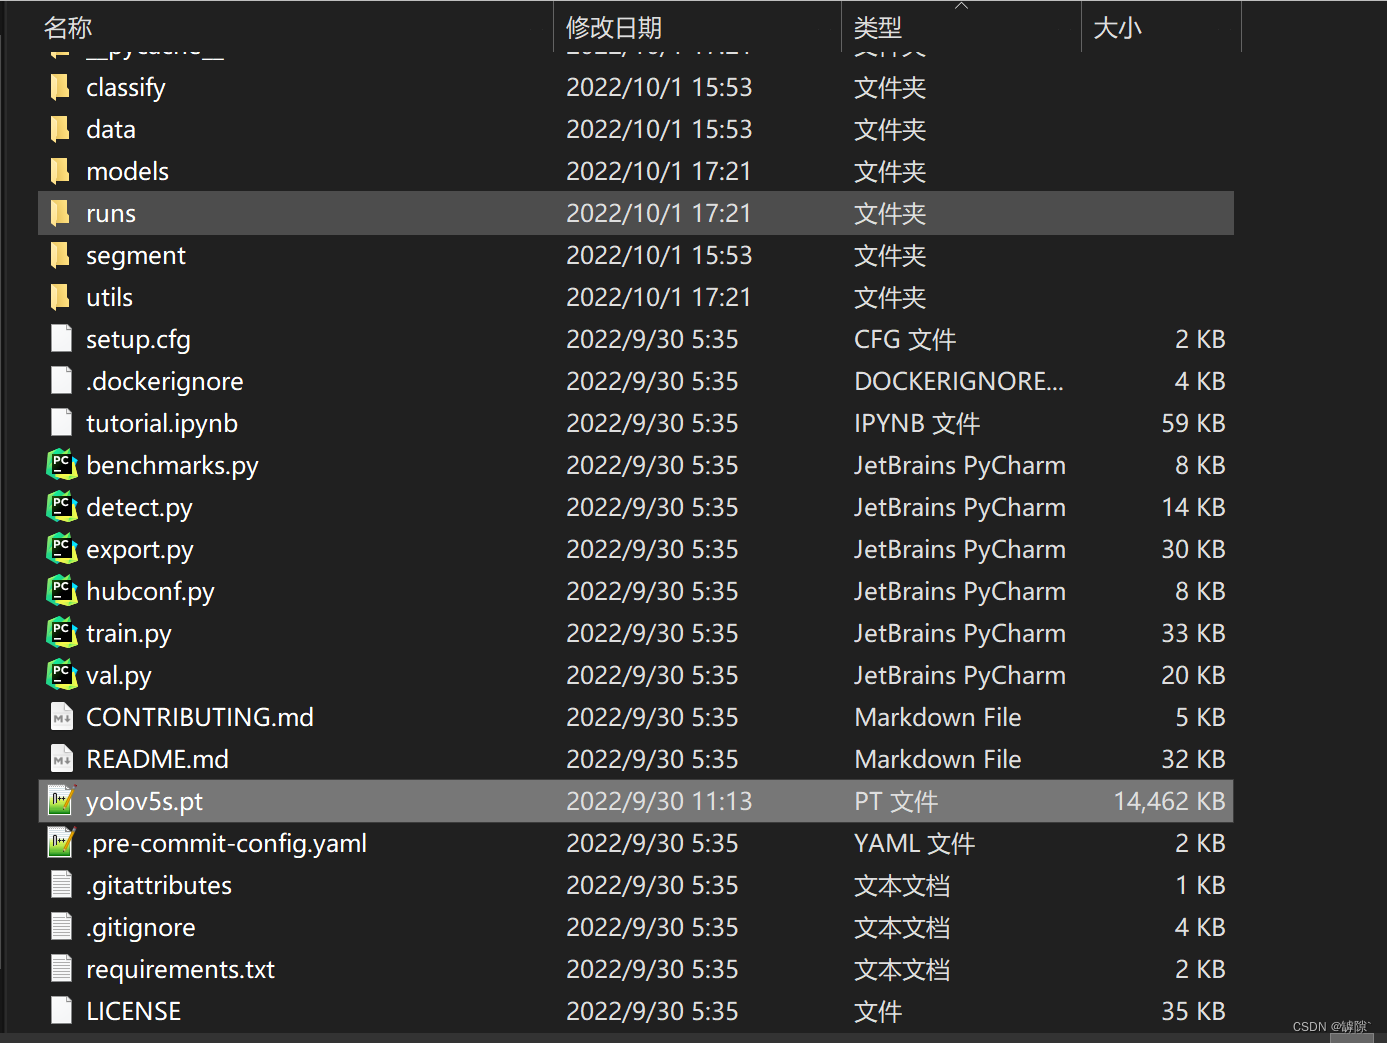Image resolution: width=1387 pixels, height=1043 pixels.
Task: Click the LICENSE file icon
Action: 61,1011
